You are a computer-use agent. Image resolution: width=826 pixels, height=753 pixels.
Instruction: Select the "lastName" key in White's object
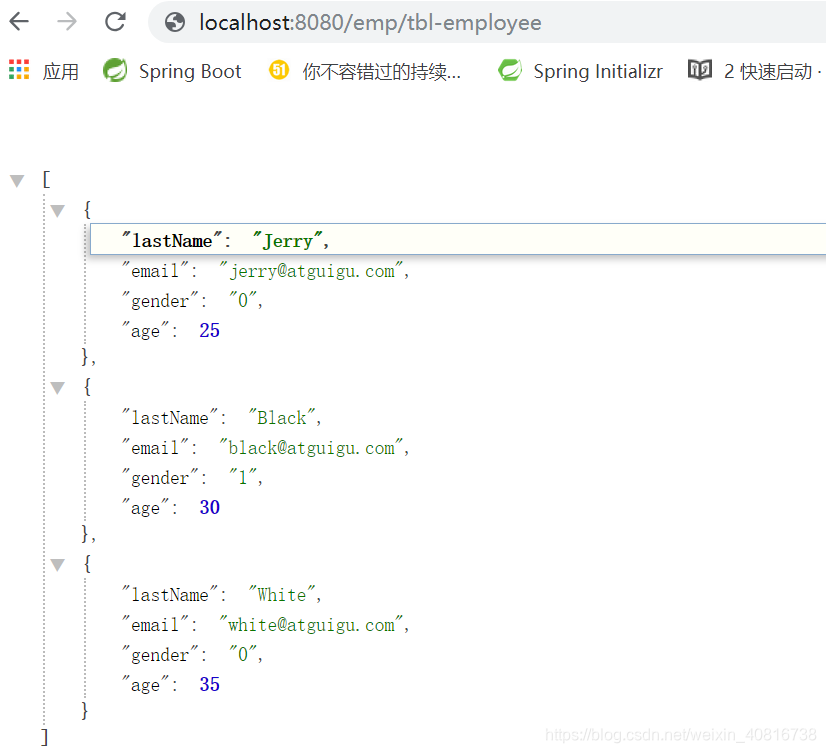click(170, 595)
